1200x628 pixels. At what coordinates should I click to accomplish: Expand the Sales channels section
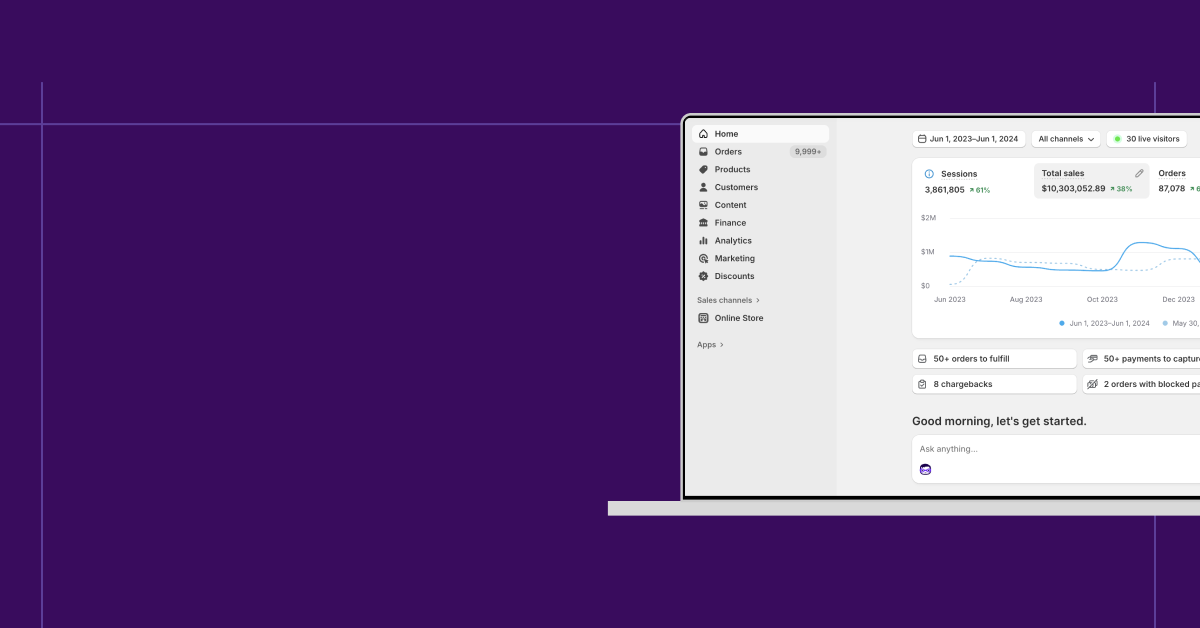728,300
